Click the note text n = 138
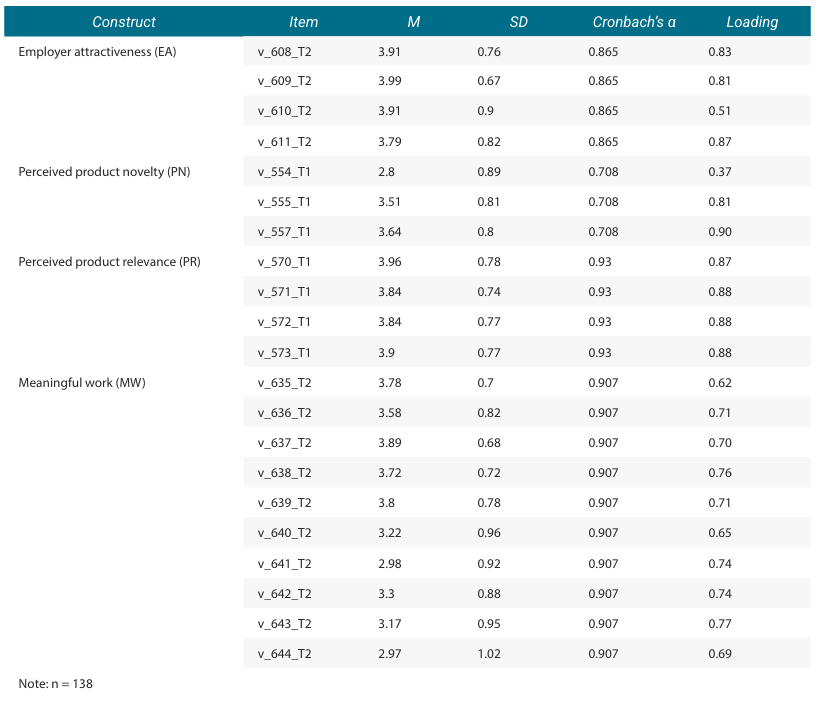The height and width of the screenshot is (702, 817). tap(56, 684)
